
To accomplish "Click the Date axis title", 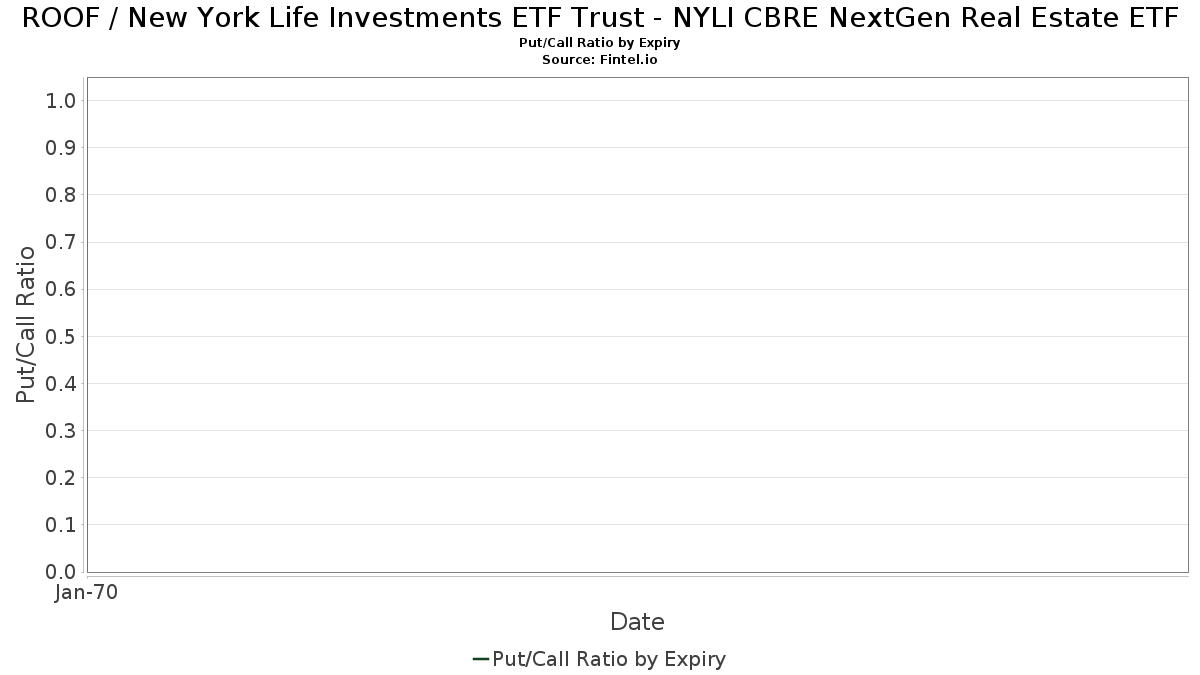I will tap(637, 622).
